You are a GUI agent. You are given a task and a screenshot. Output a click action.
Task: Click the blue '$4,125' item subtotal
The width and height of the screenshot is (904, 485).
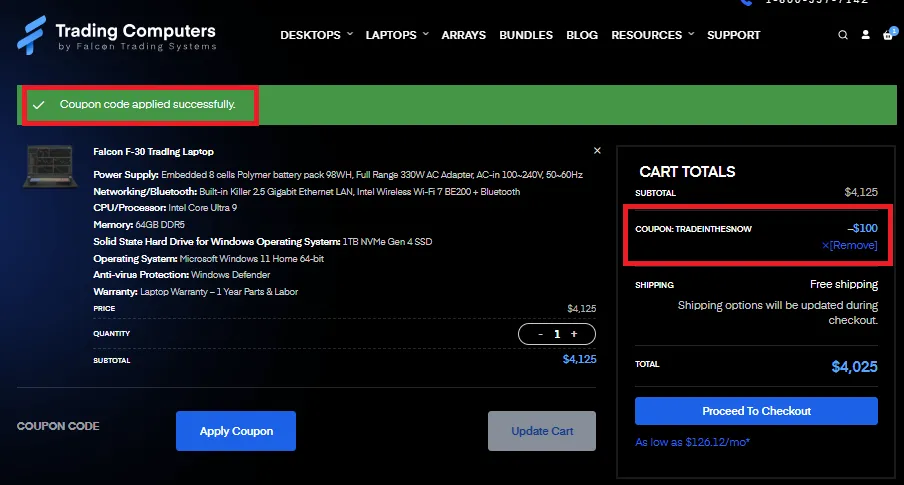(x=579, y=359)
